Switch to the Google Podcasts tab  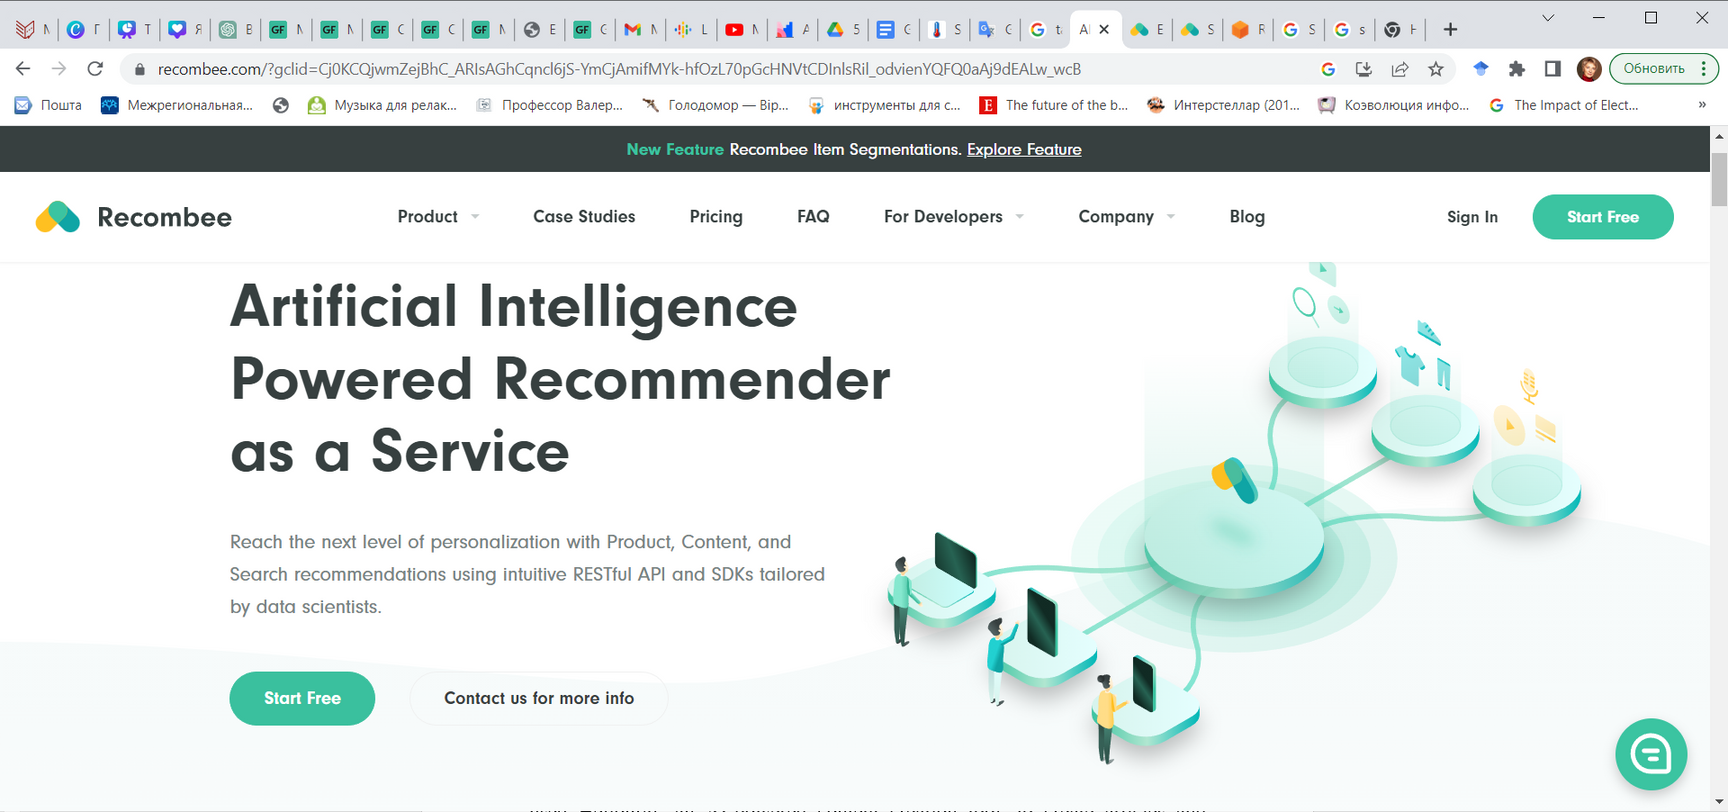pyautogui.click(x=692, y=30)
